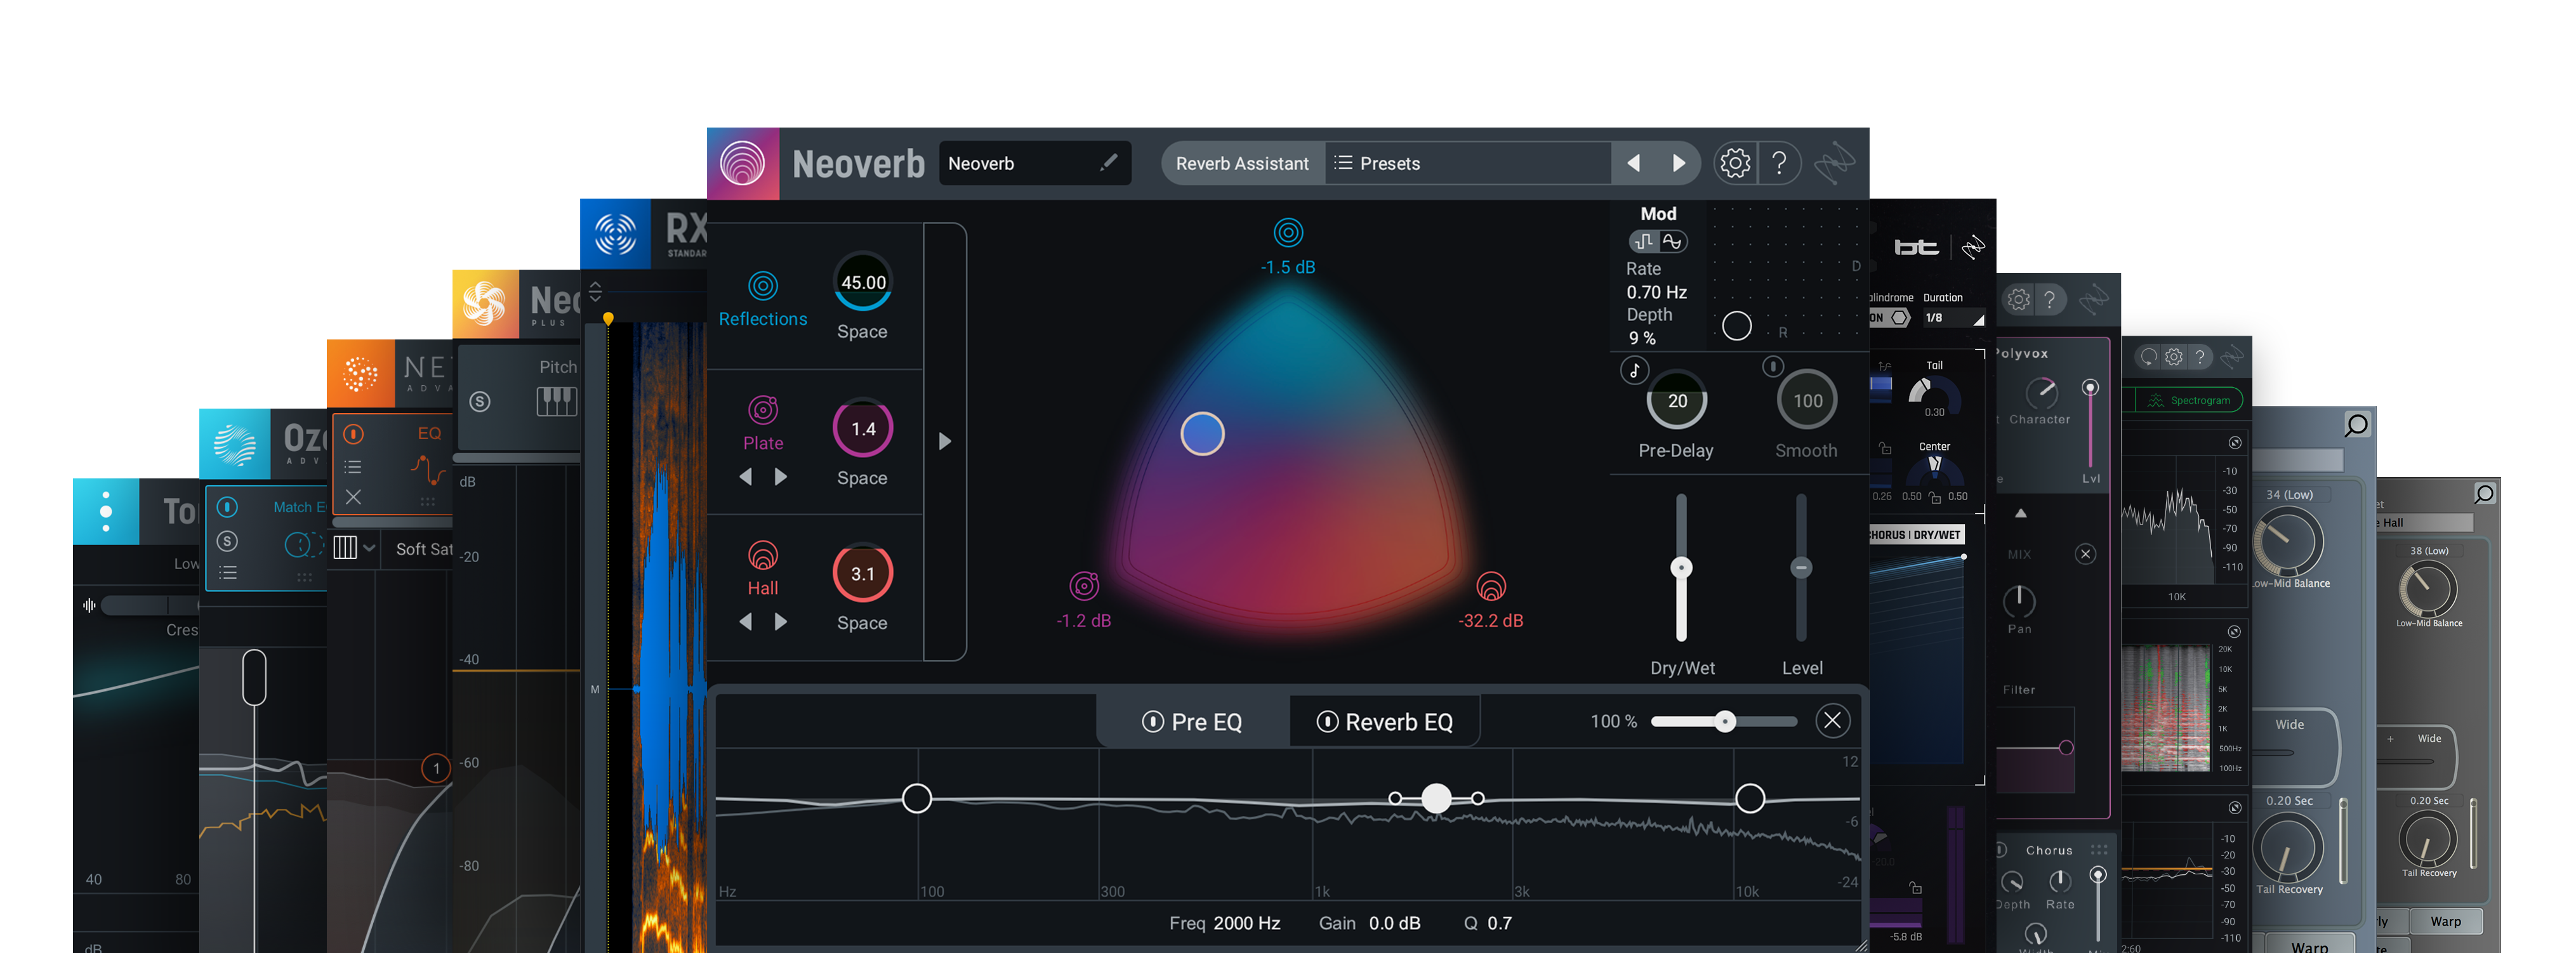
Task: Toggle Reverb EQ power button
Action: click(1327, 721)
